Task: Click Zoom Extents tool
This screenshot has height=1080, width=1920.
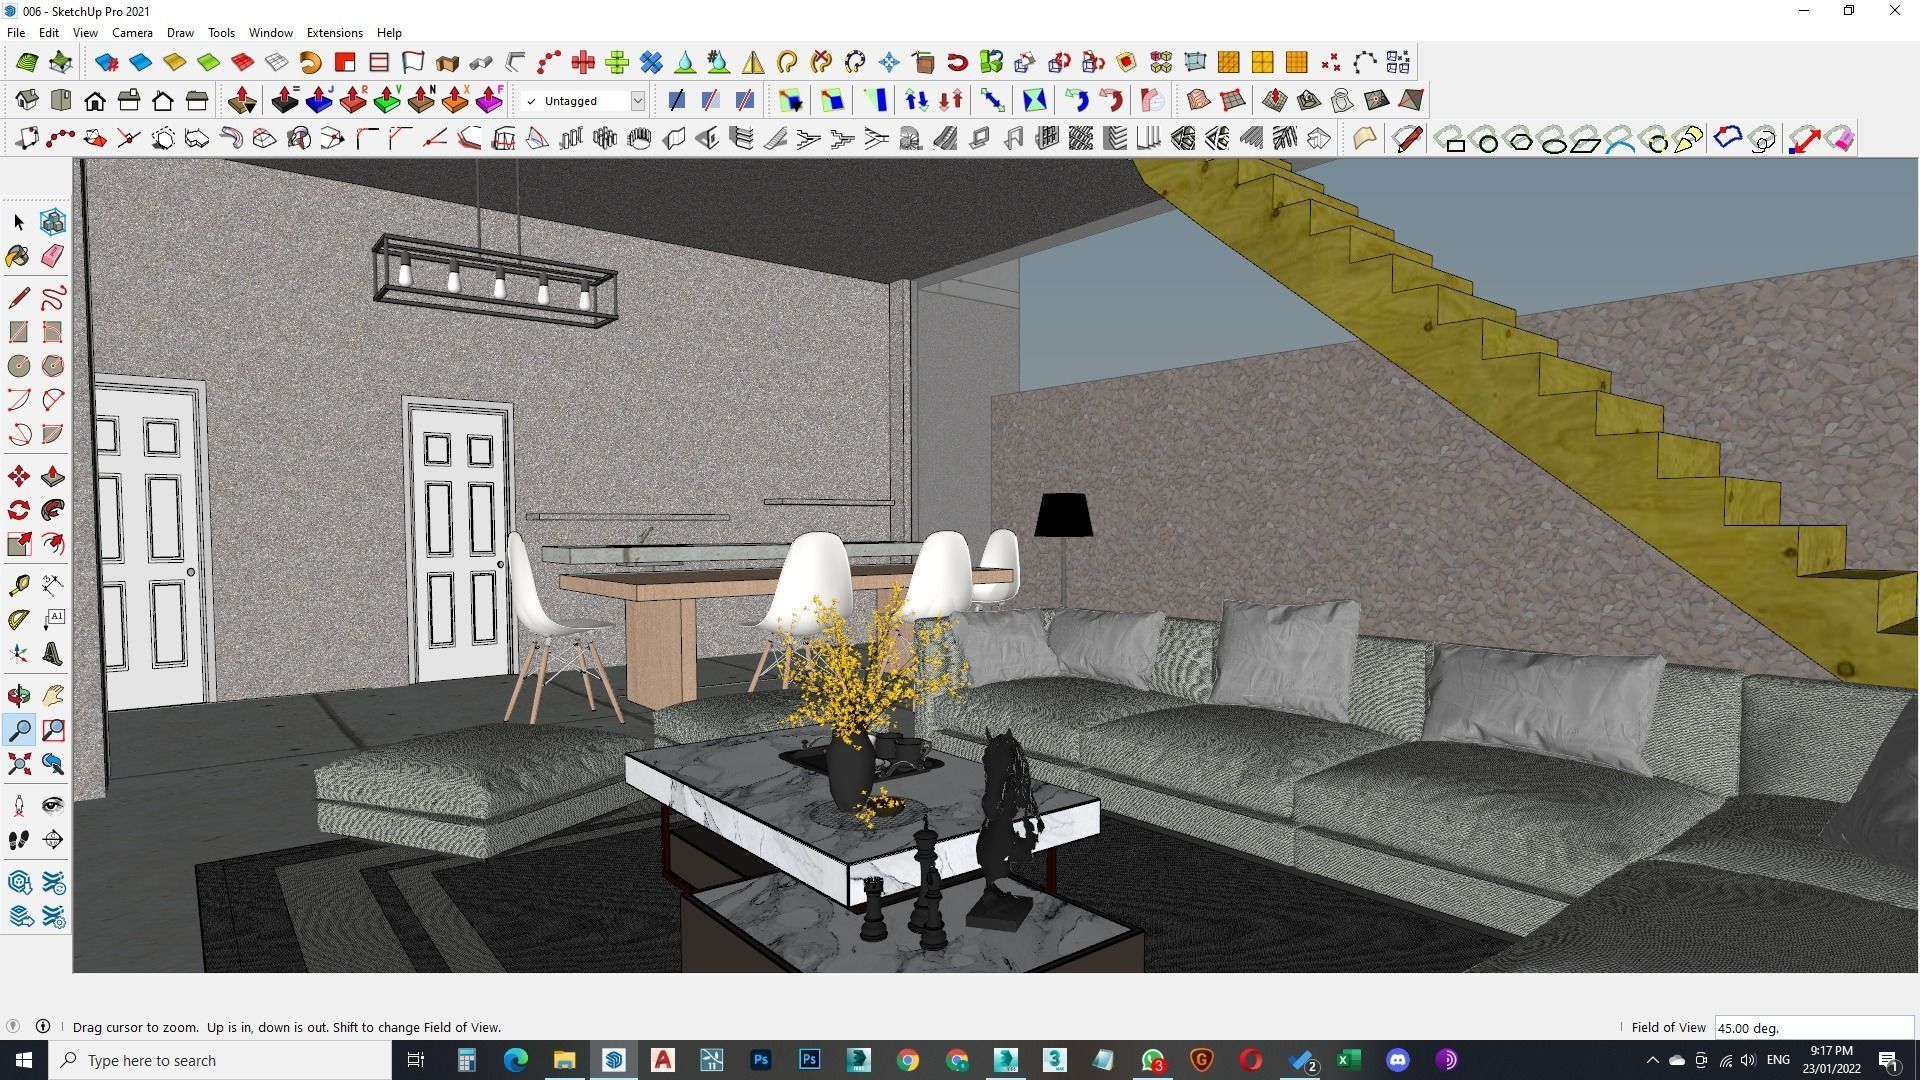Action: click(x=19, y=764)
